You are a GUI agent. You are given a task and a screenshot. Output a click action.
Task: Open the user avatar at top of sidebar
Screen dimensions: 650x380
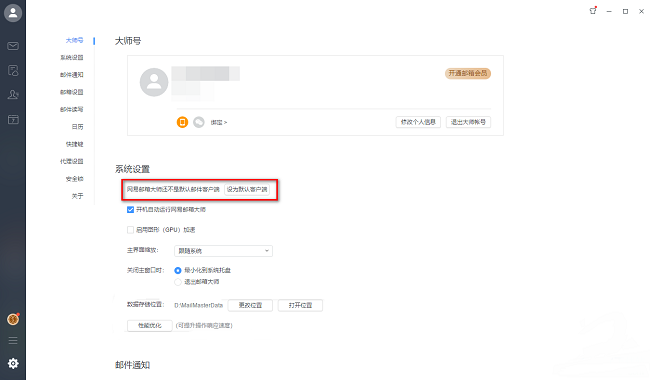[x=13, y=13]
